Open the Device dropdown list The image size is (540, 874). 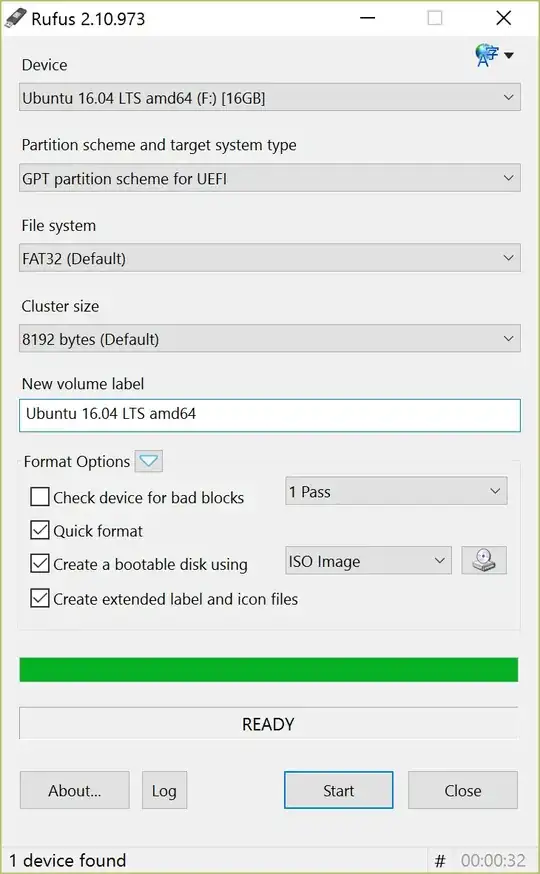(x=270, y=98)
